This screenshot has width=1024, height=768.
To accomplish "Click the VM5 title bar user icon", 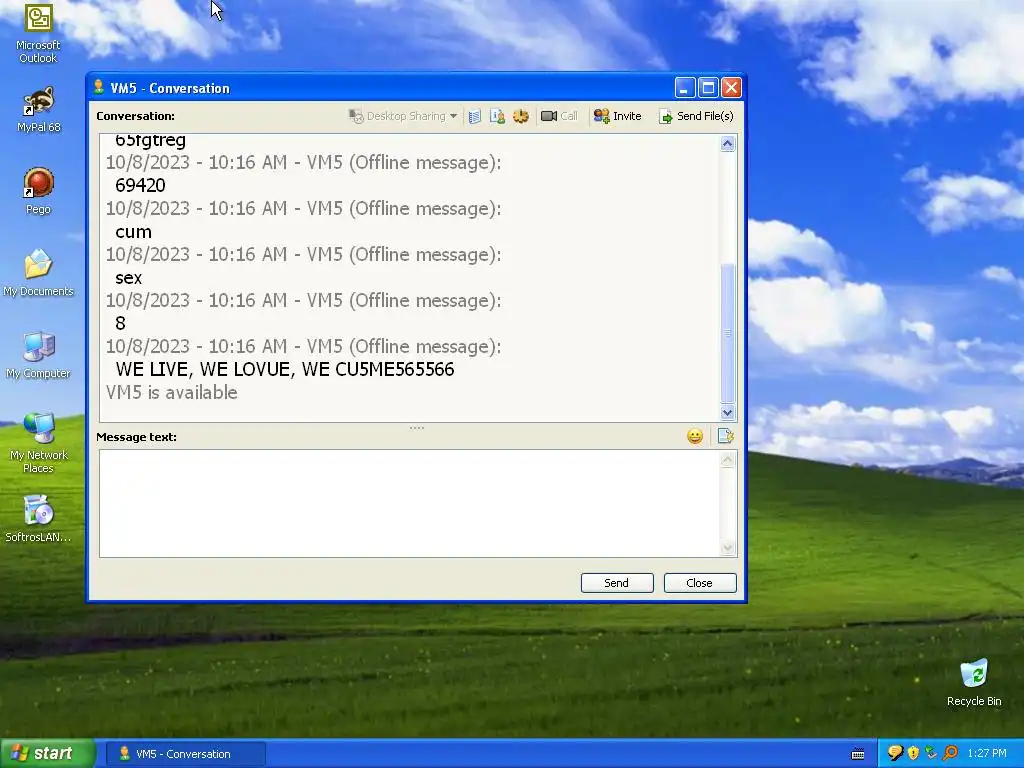I will pos(99,88).
